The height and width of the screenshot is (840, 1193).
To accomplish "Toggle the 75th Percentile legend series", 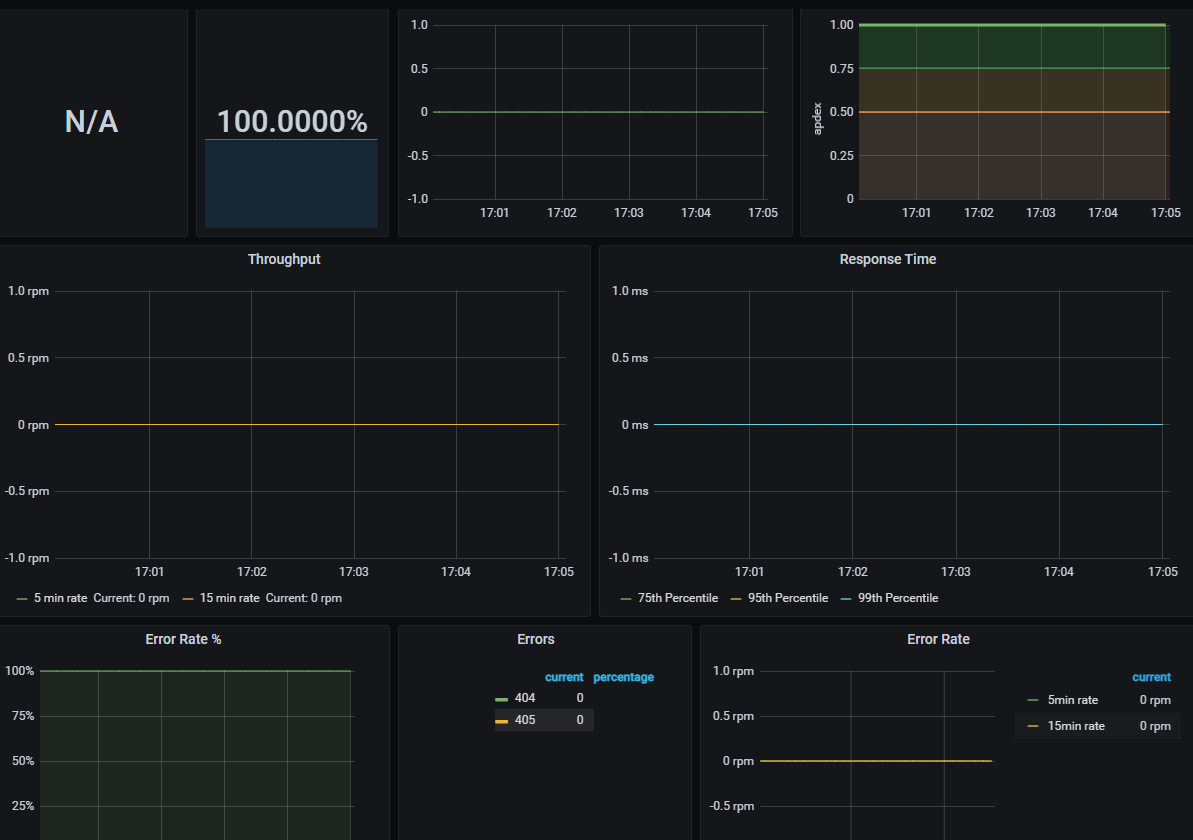I will pos(677,598).
